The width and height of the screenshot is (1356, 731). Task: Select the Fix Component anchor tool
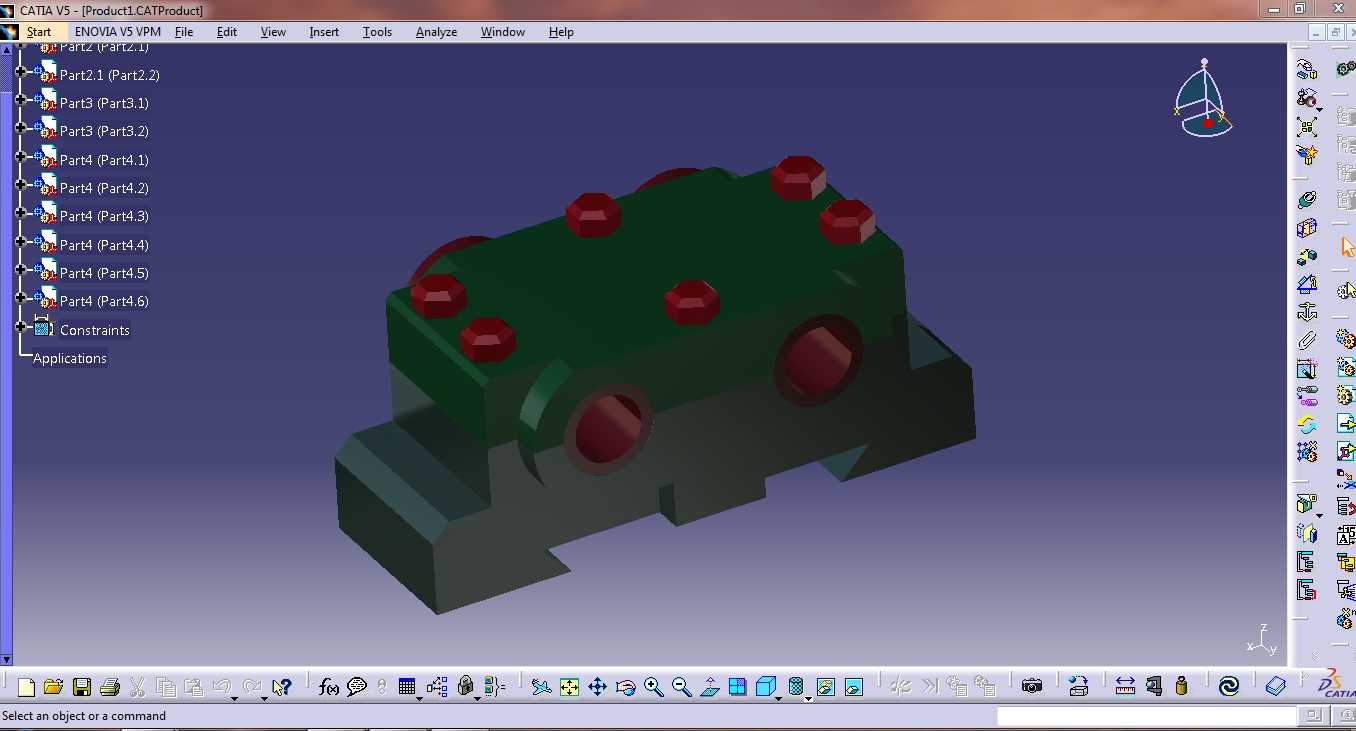(x=1306, y=312)
